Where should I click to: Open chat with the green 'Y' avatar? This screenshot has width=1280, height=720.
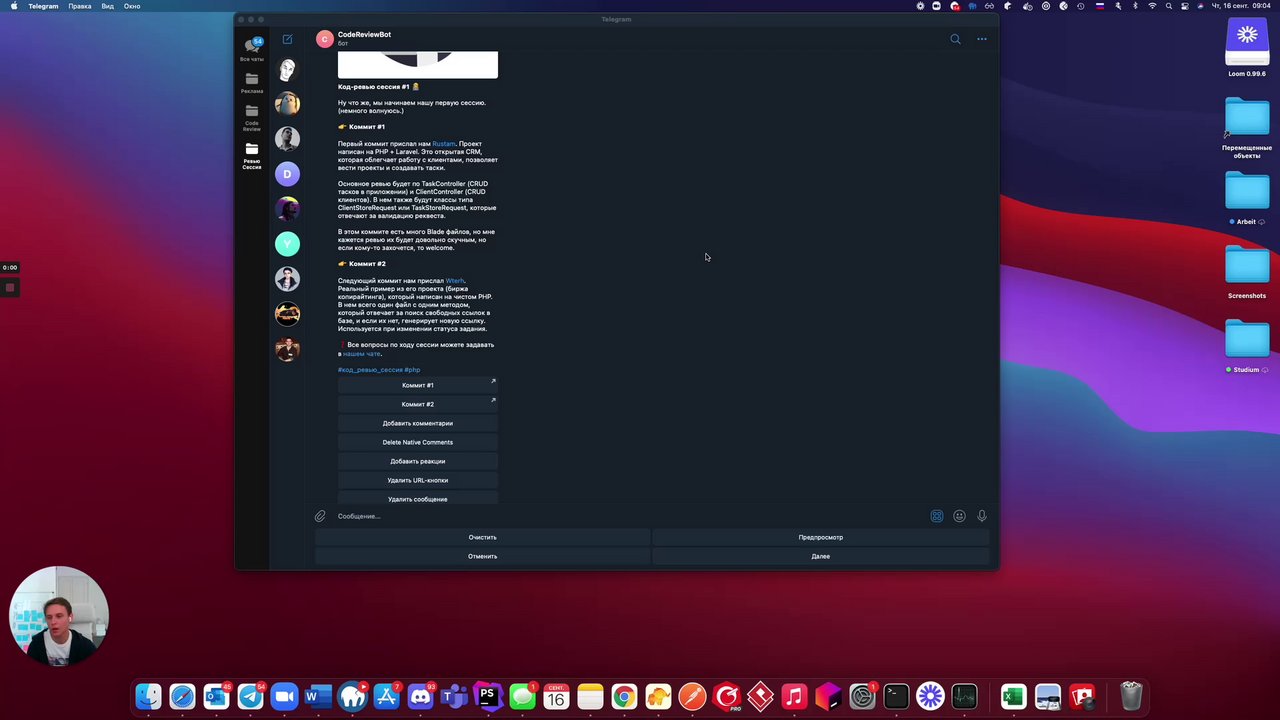click(x=287, y=244)
